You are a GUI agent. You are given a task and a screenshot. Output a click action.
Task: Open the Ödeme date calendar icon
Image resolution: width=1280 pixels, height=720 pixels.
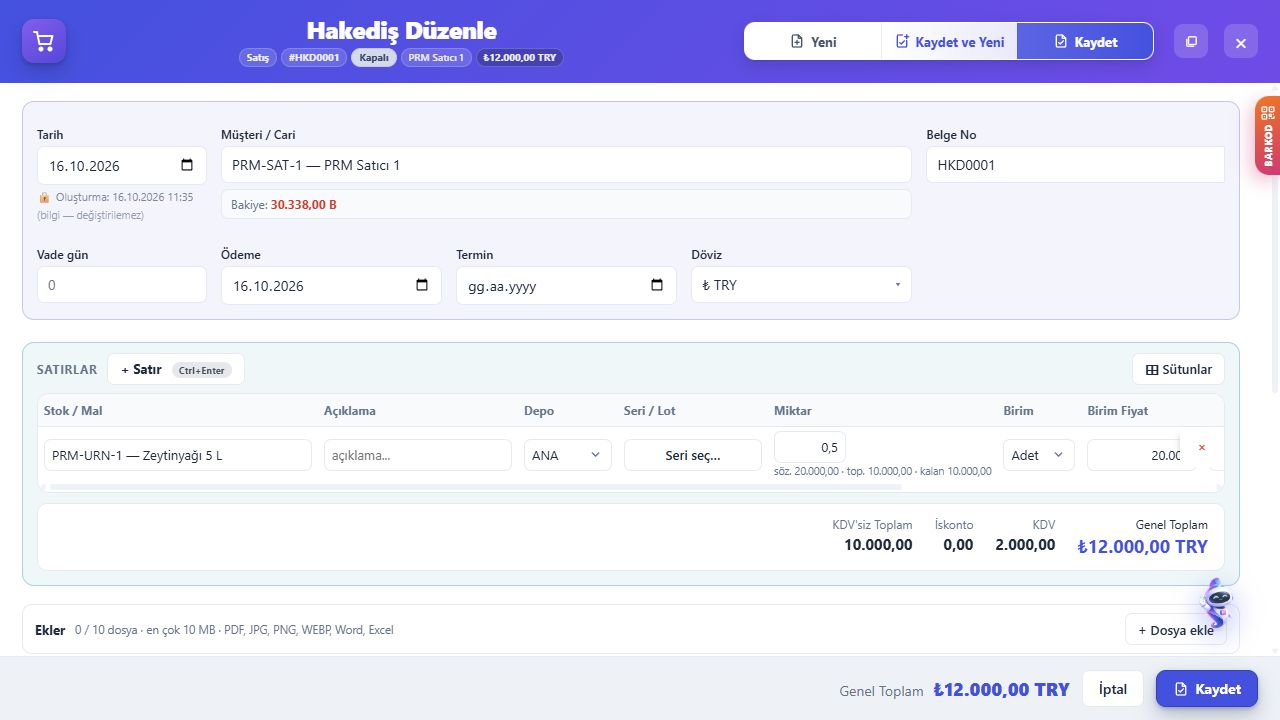pyautogui.click(x=422, y=285)
